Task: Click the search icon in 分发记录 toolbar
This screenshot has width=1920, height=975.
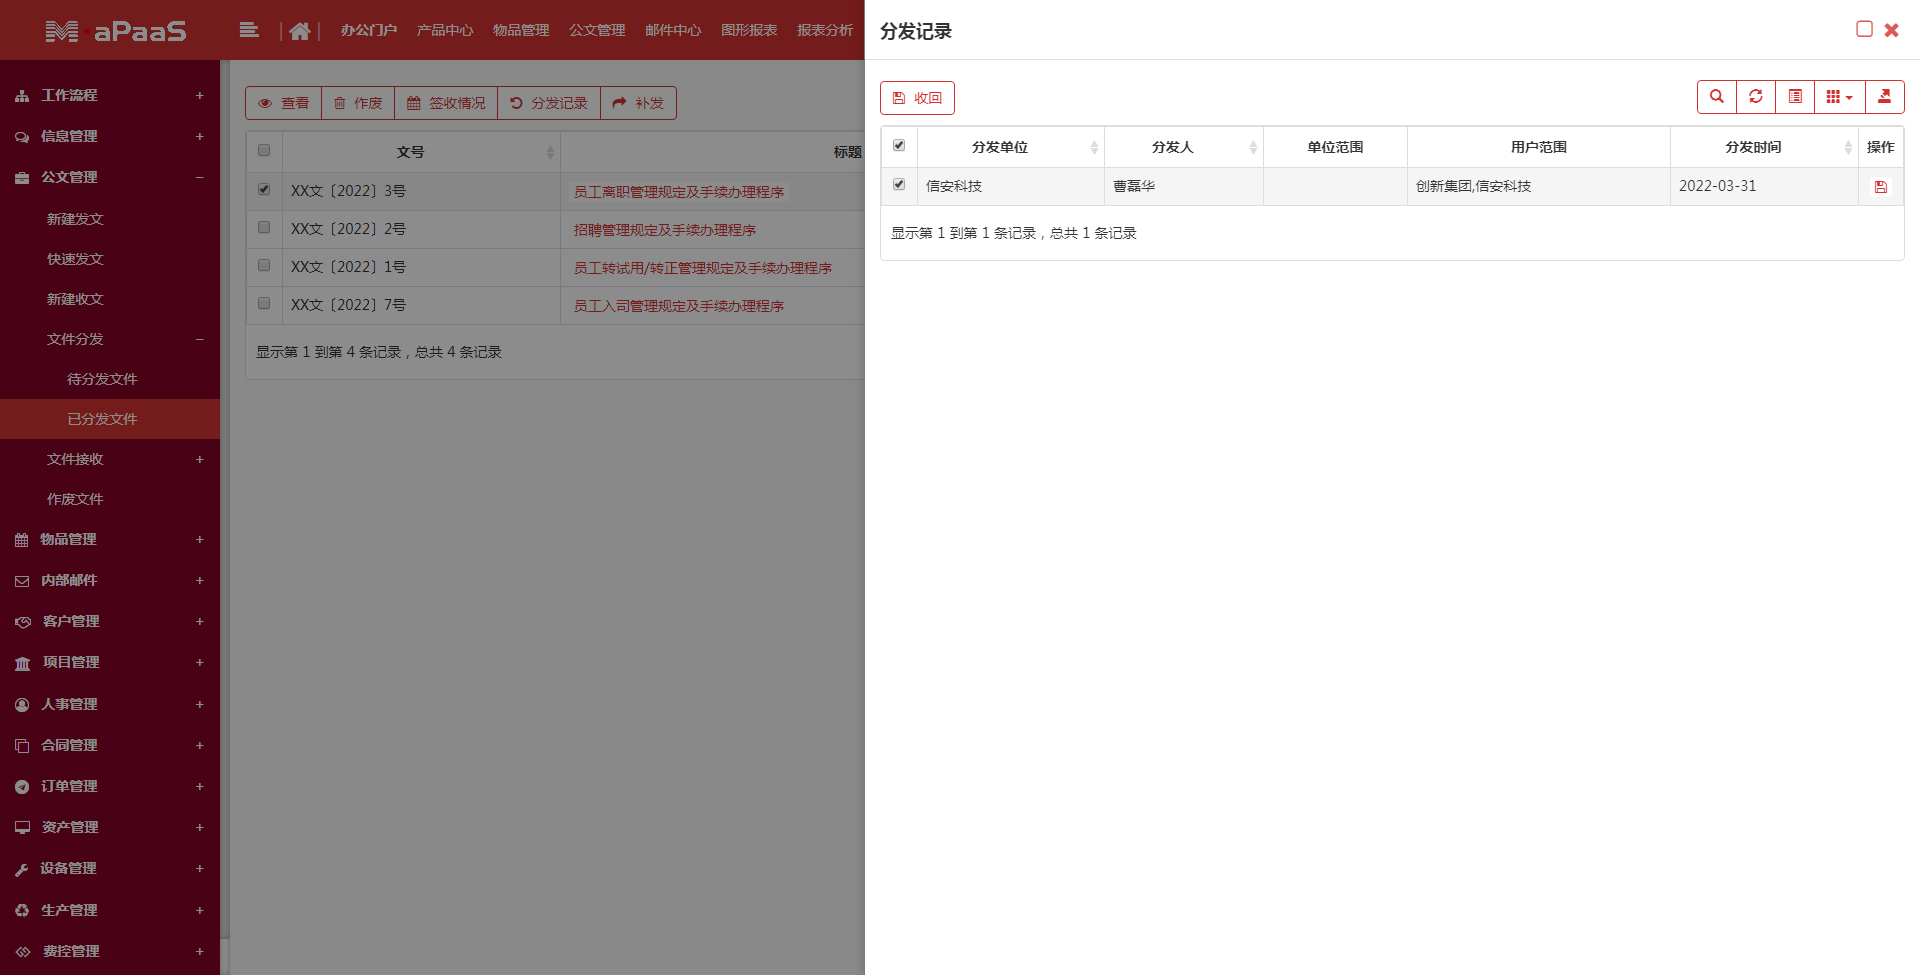Action: (x=1717, y=97)
